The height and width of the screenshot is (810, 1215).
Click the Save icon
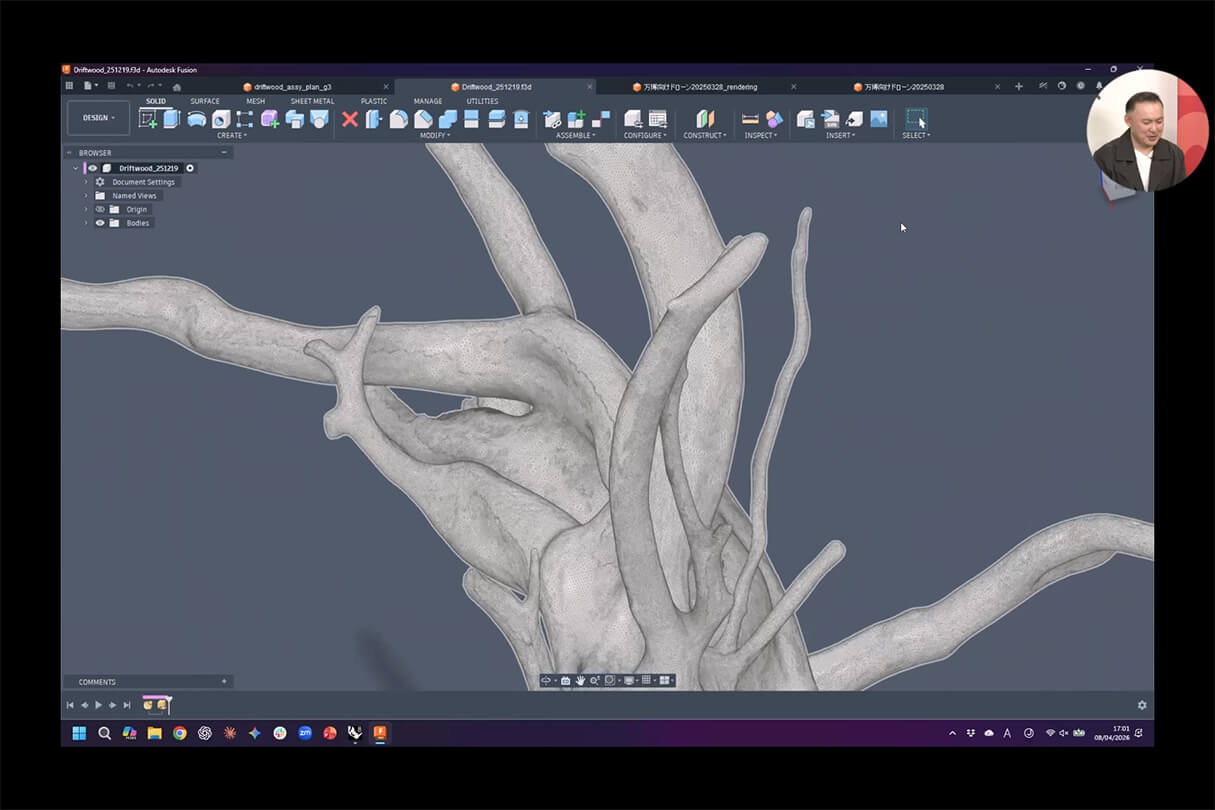coord(111,85)
